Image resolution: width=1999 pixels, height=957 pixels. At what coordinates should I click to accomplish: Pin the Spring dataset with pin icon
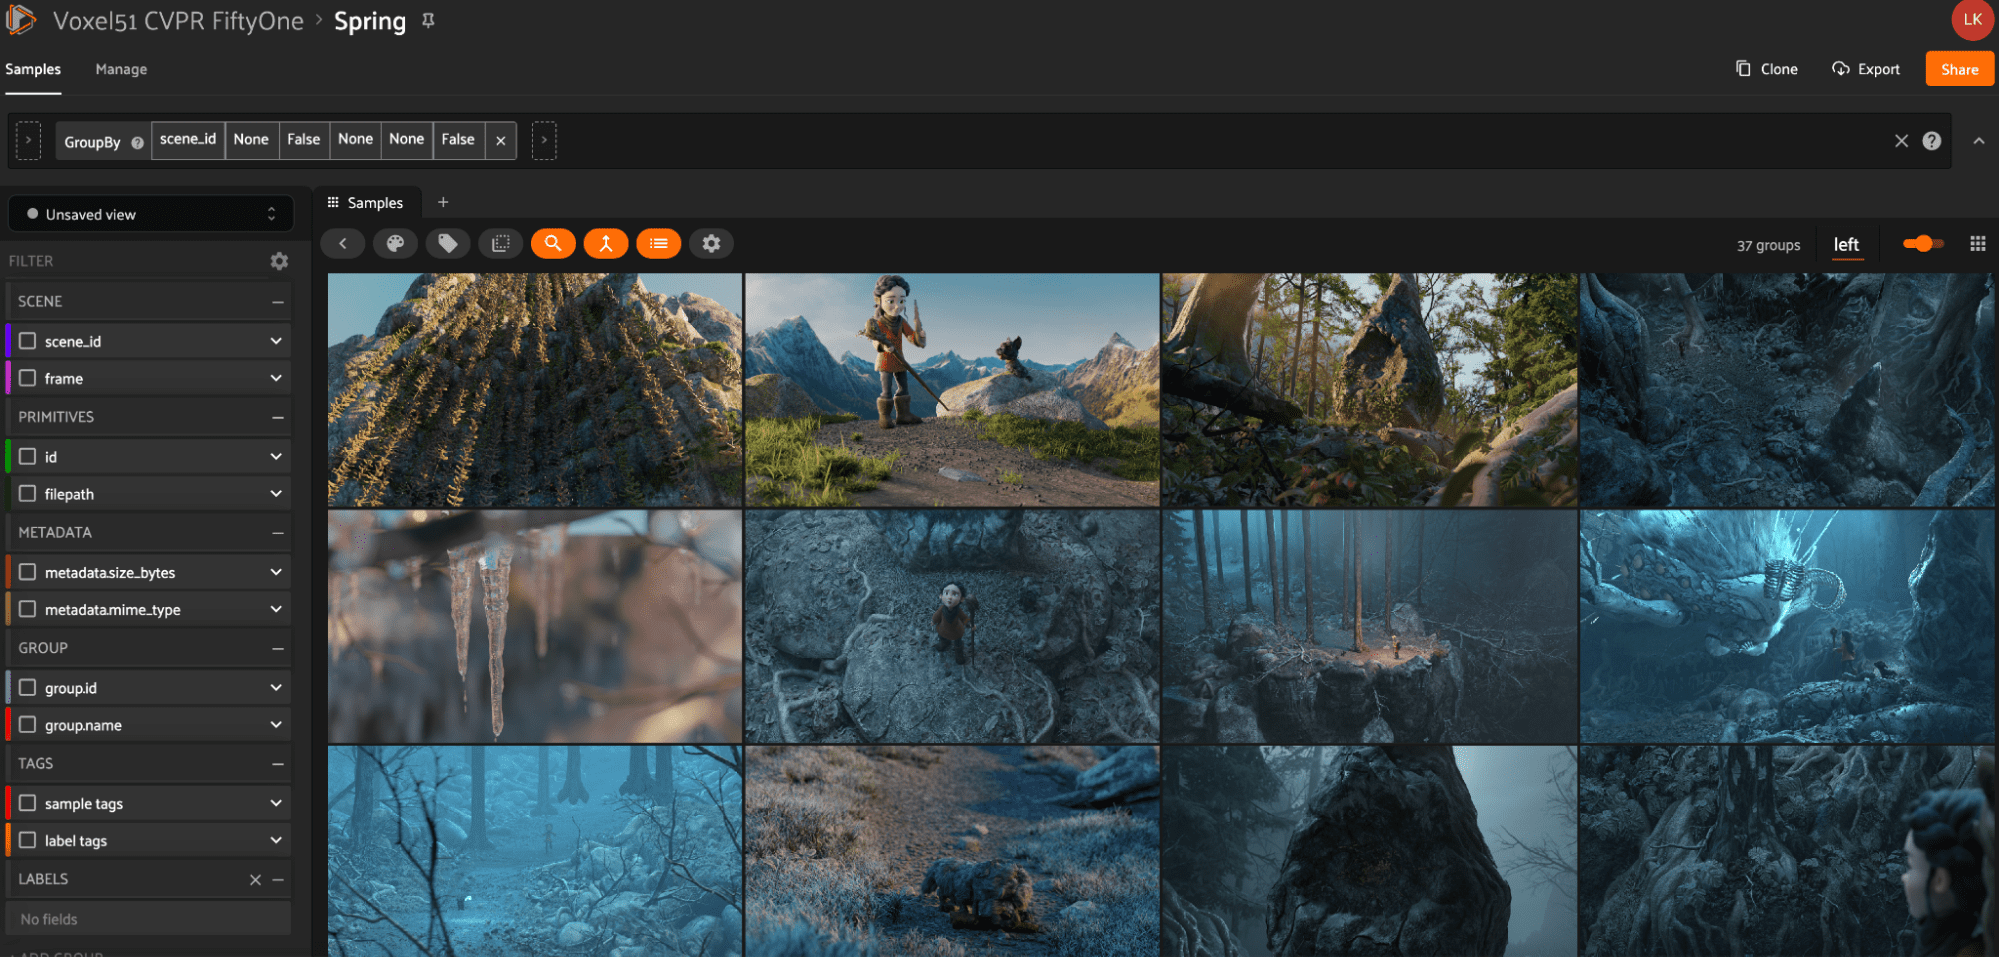[428, 21]
